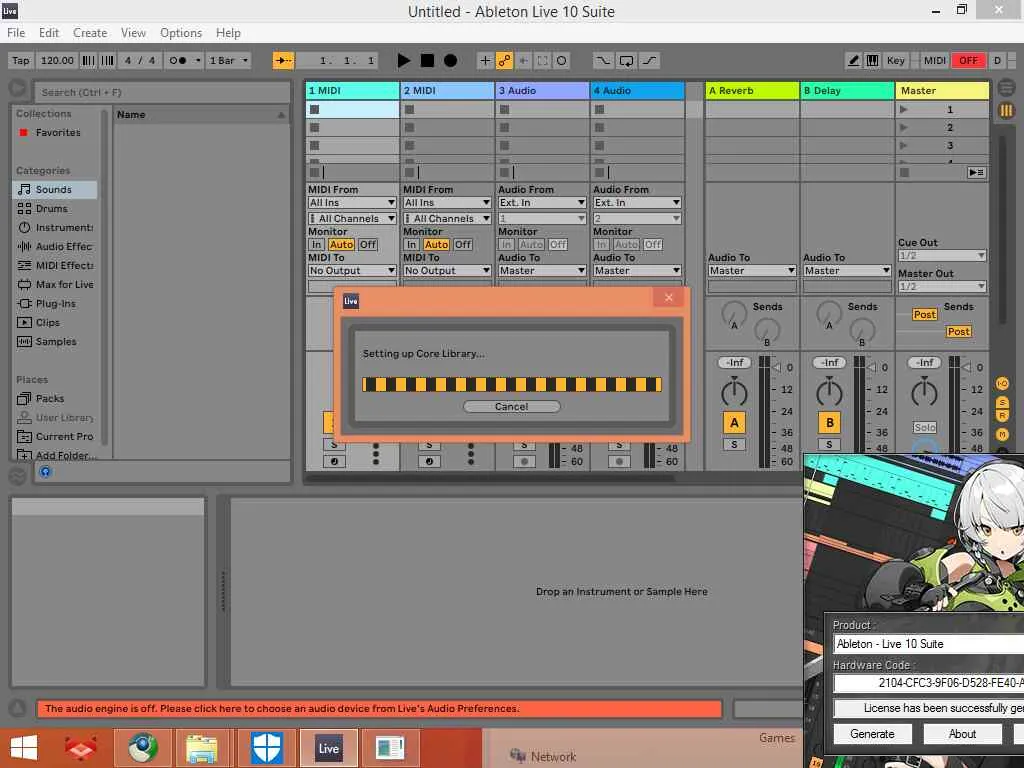Toggle MIDI Map Mode button

[935, 61]
